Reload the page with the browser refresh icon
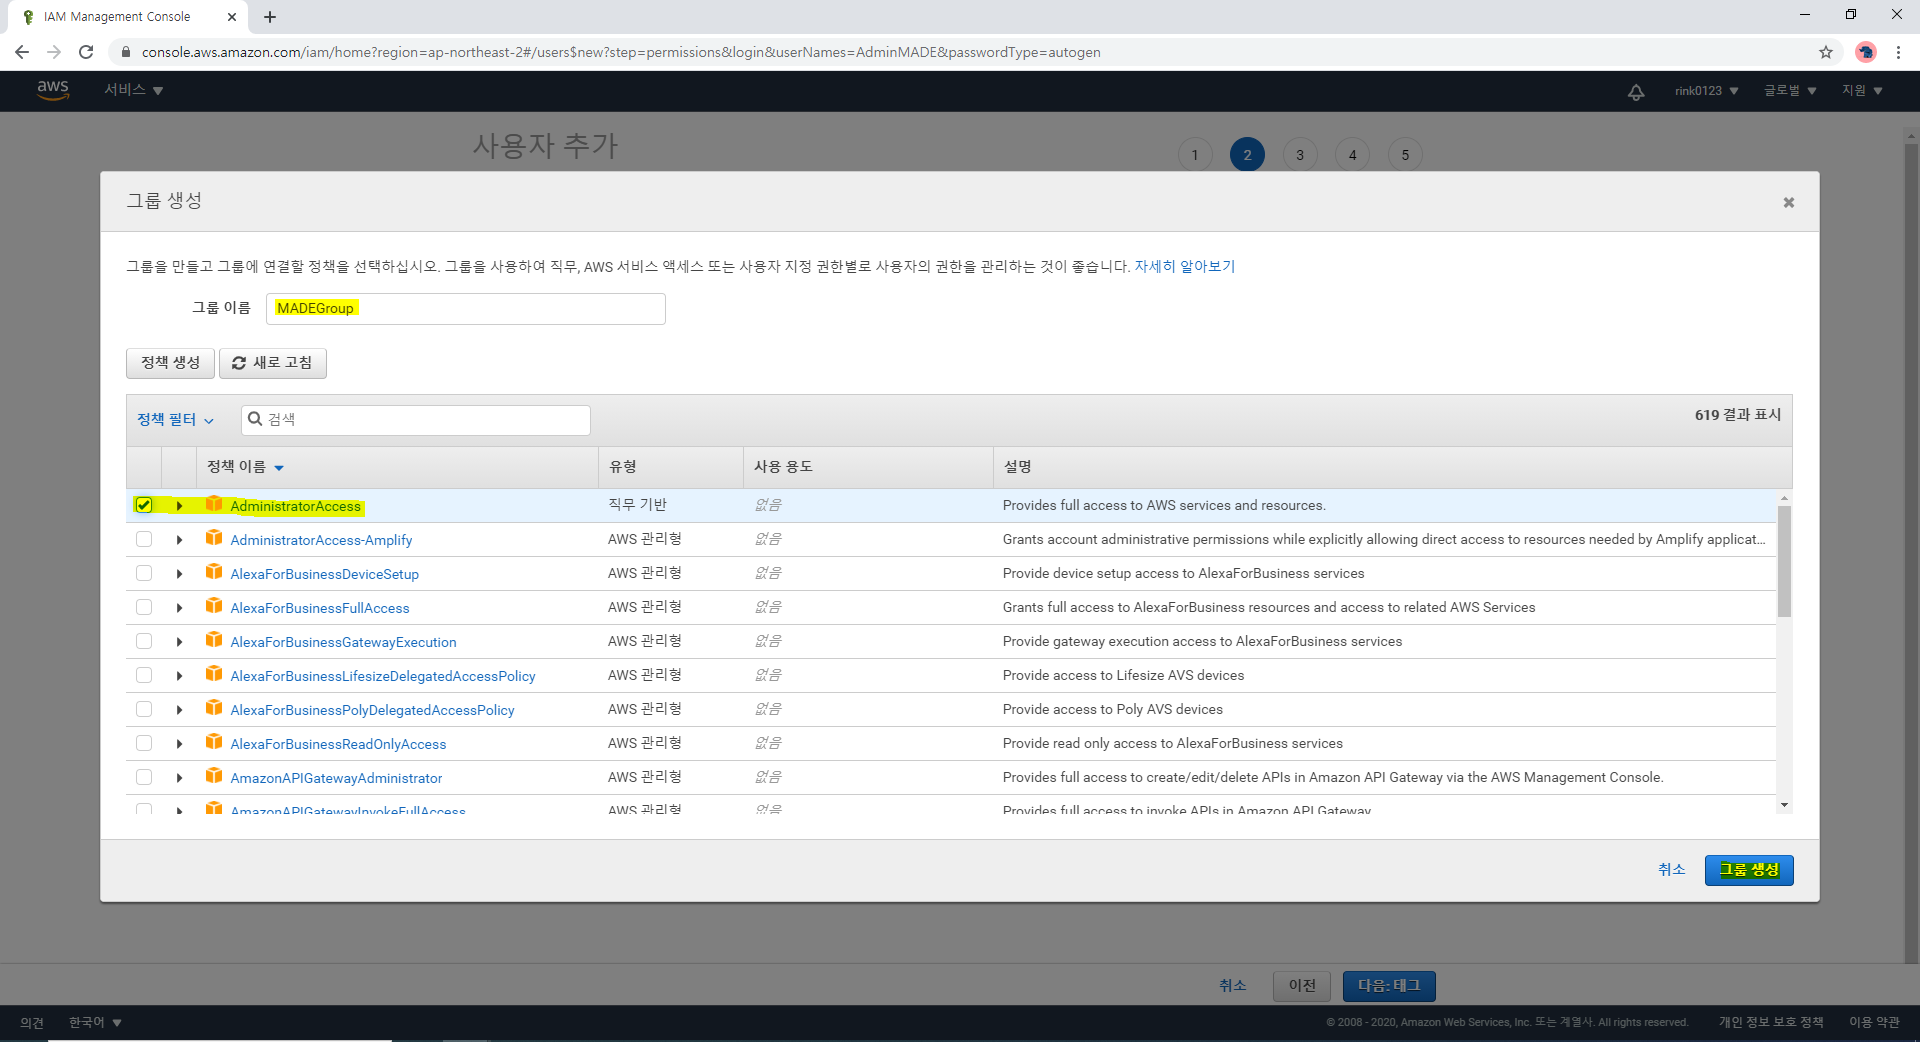 86,52
